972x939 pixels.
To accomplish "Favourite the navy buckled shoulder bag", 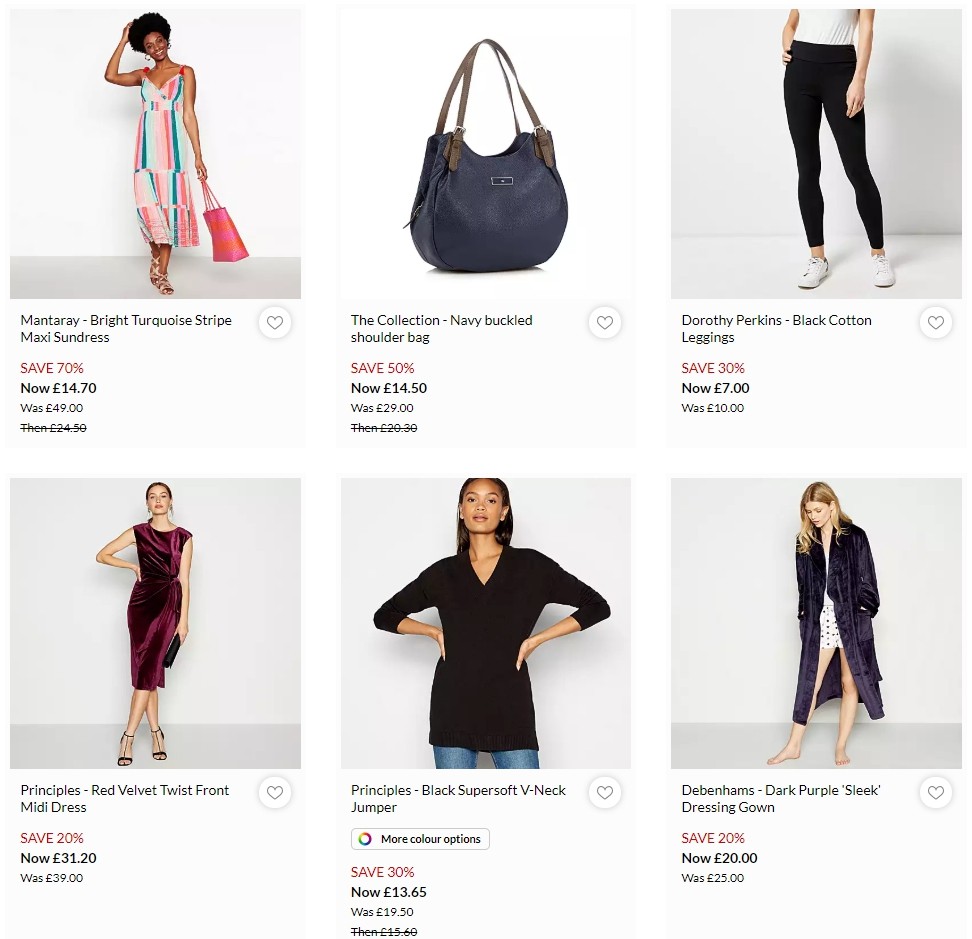I will [x=605, y=323].
